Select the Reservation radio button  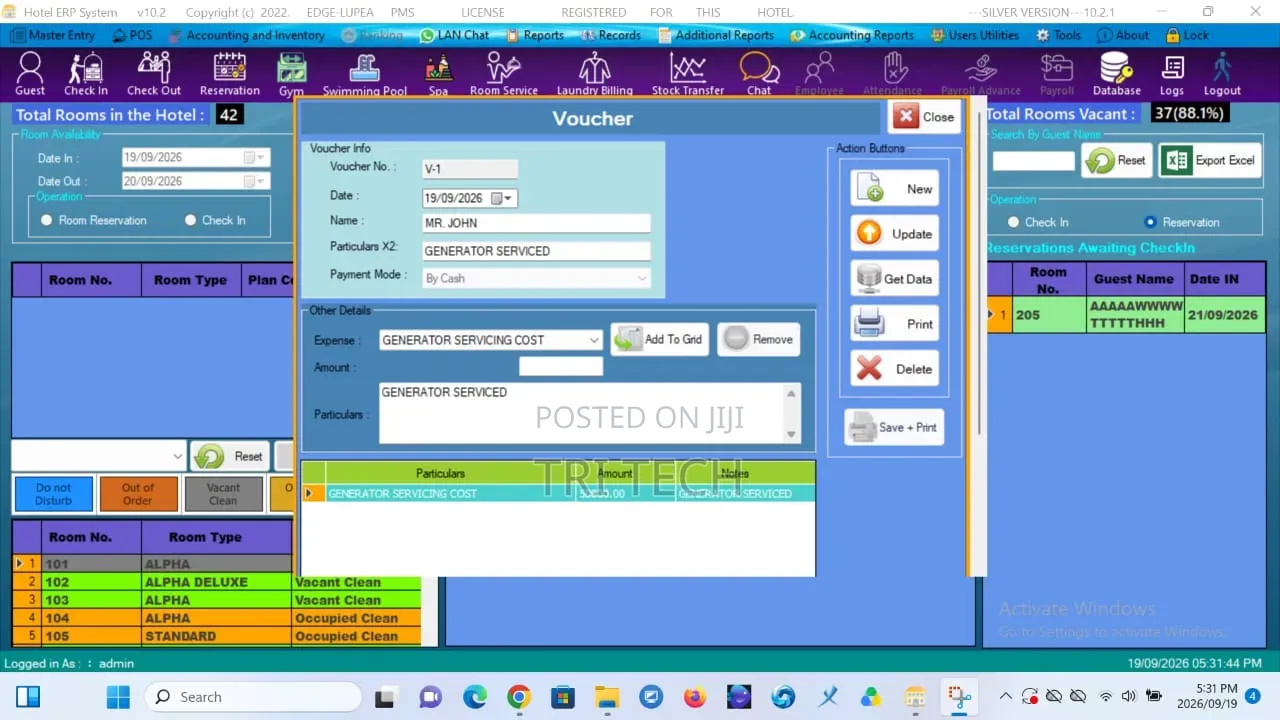[1150, 222]
